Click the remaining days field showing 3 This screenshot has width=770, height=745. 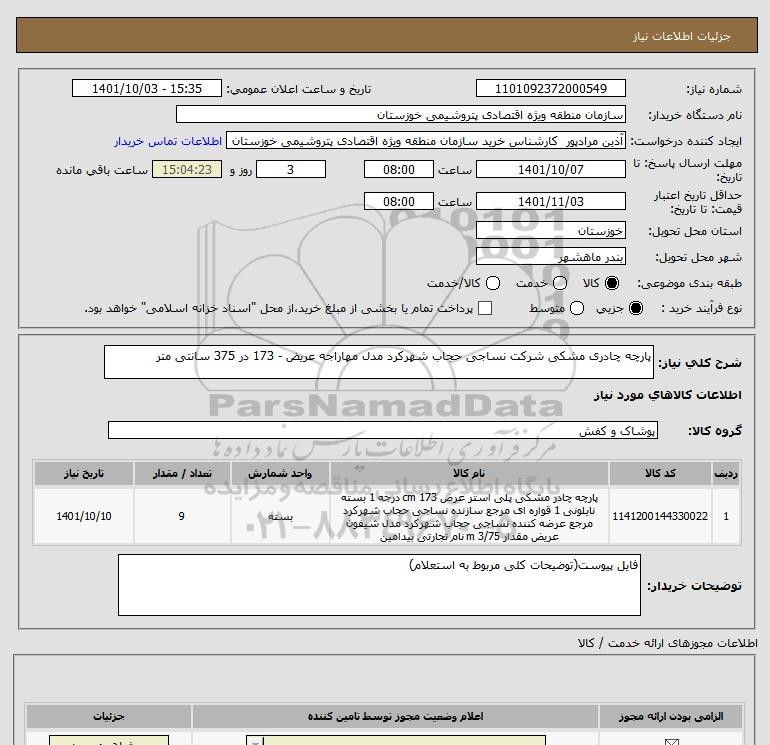(x=291, y=169)
